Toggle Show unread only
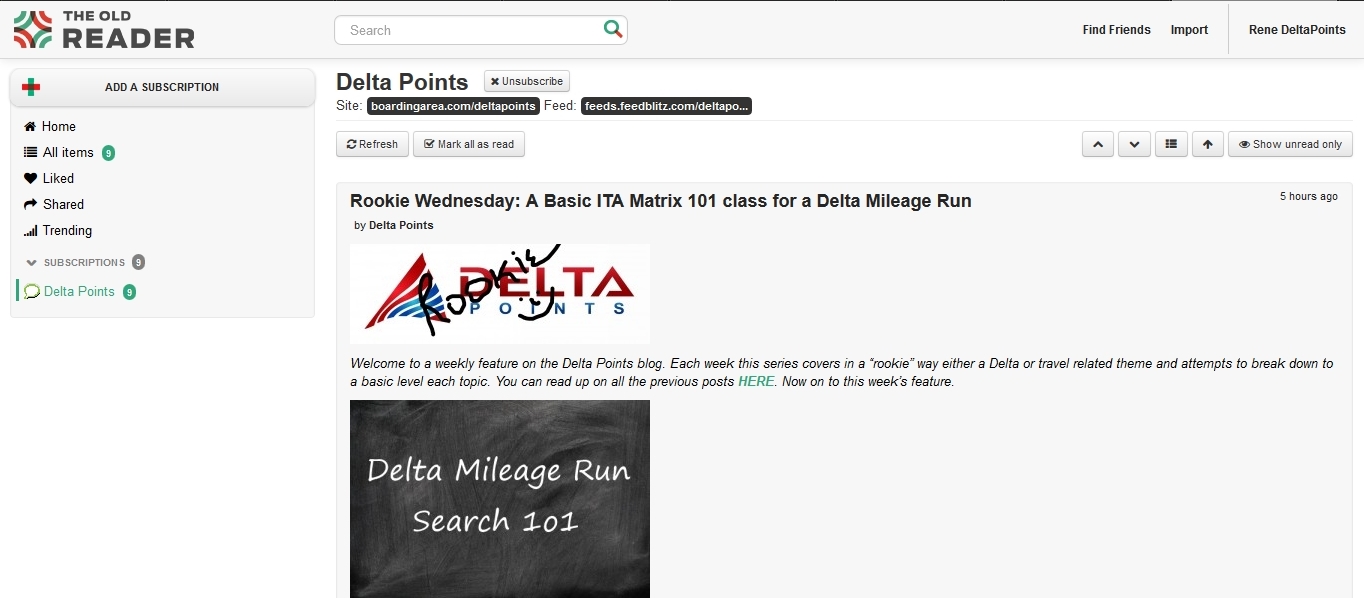Image resolution: width=1364 pixels, height=598 pixels. click(1289, 144)
